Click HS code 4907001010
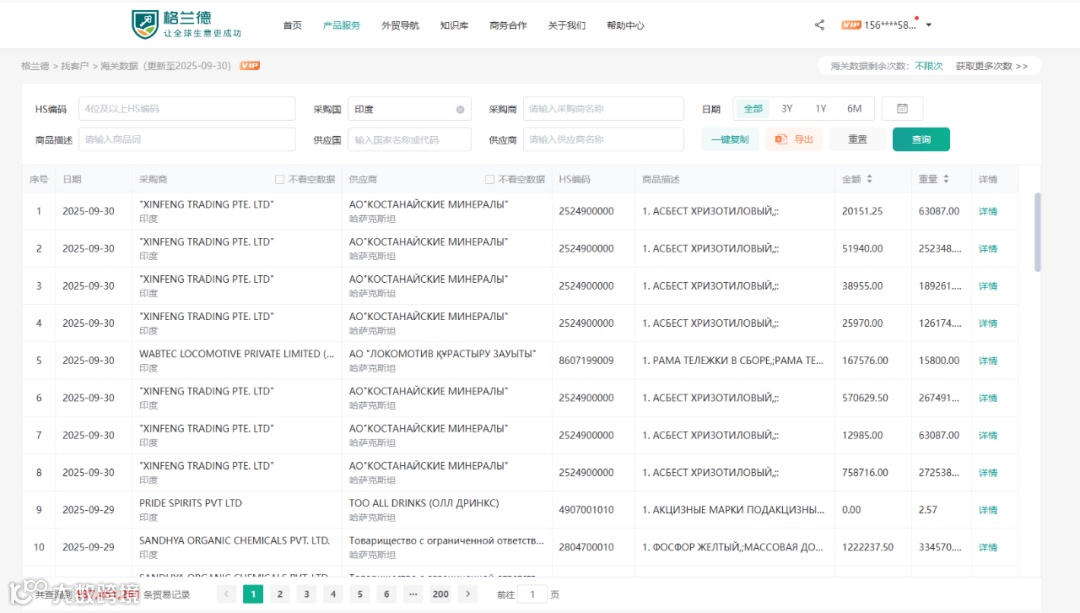 click(x=586, y=510)
